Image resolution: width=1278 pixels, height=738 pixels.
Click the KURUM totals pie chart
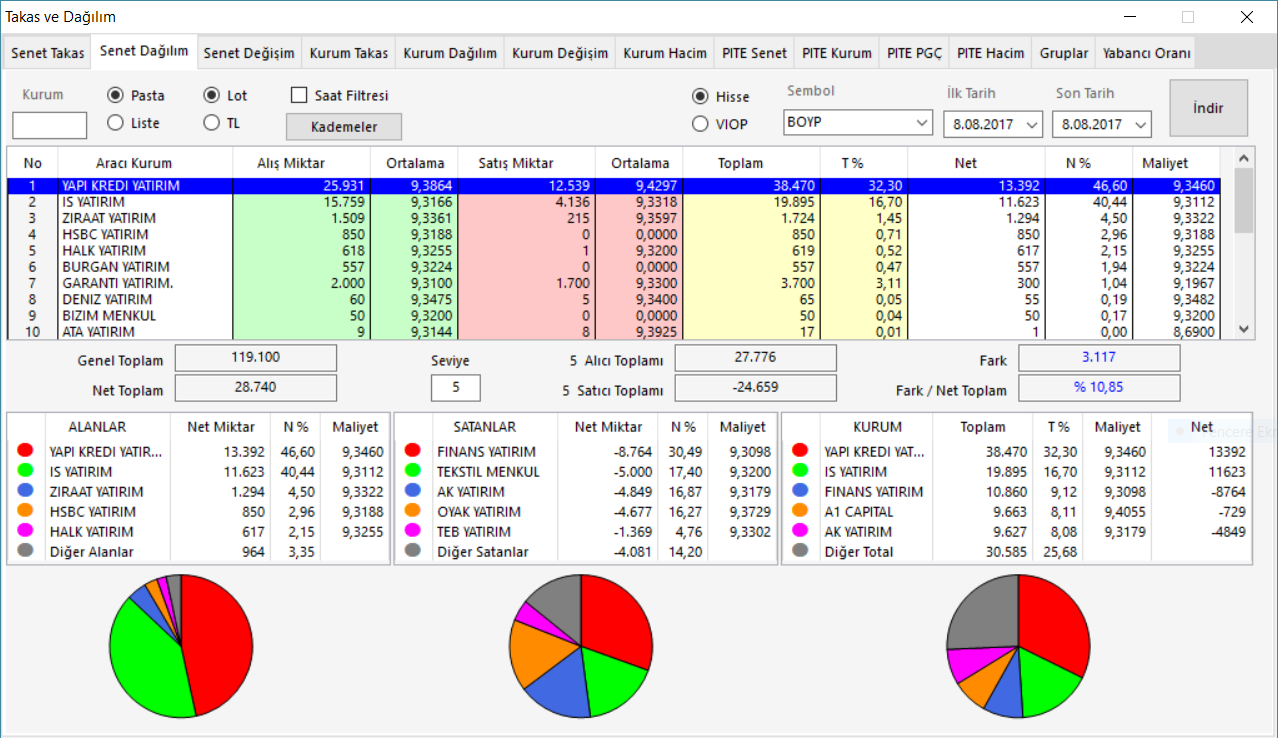tap(1018, 646)
